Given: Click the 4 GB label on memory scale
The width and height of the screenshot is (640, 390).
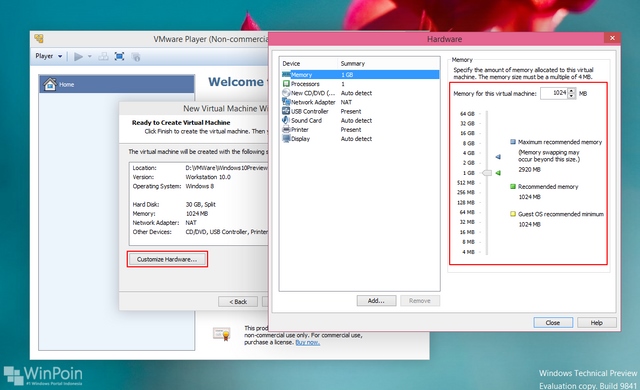Looking at the screenshot, I should (x=469, y=153).
